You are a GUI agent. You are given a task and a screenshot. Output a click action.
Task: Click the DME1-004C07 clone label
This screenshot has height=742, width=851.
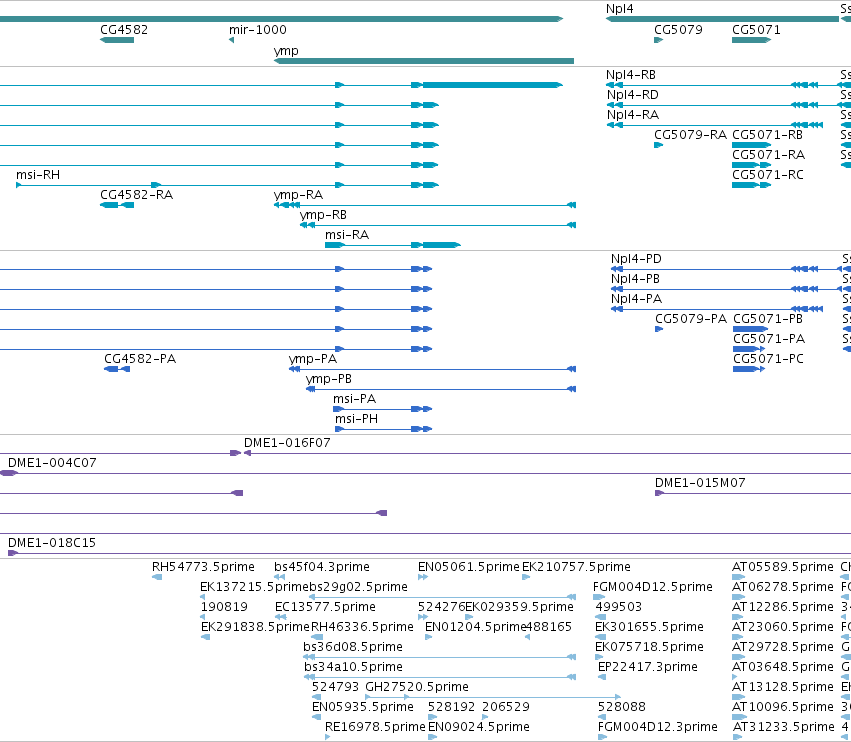[52, 463]
